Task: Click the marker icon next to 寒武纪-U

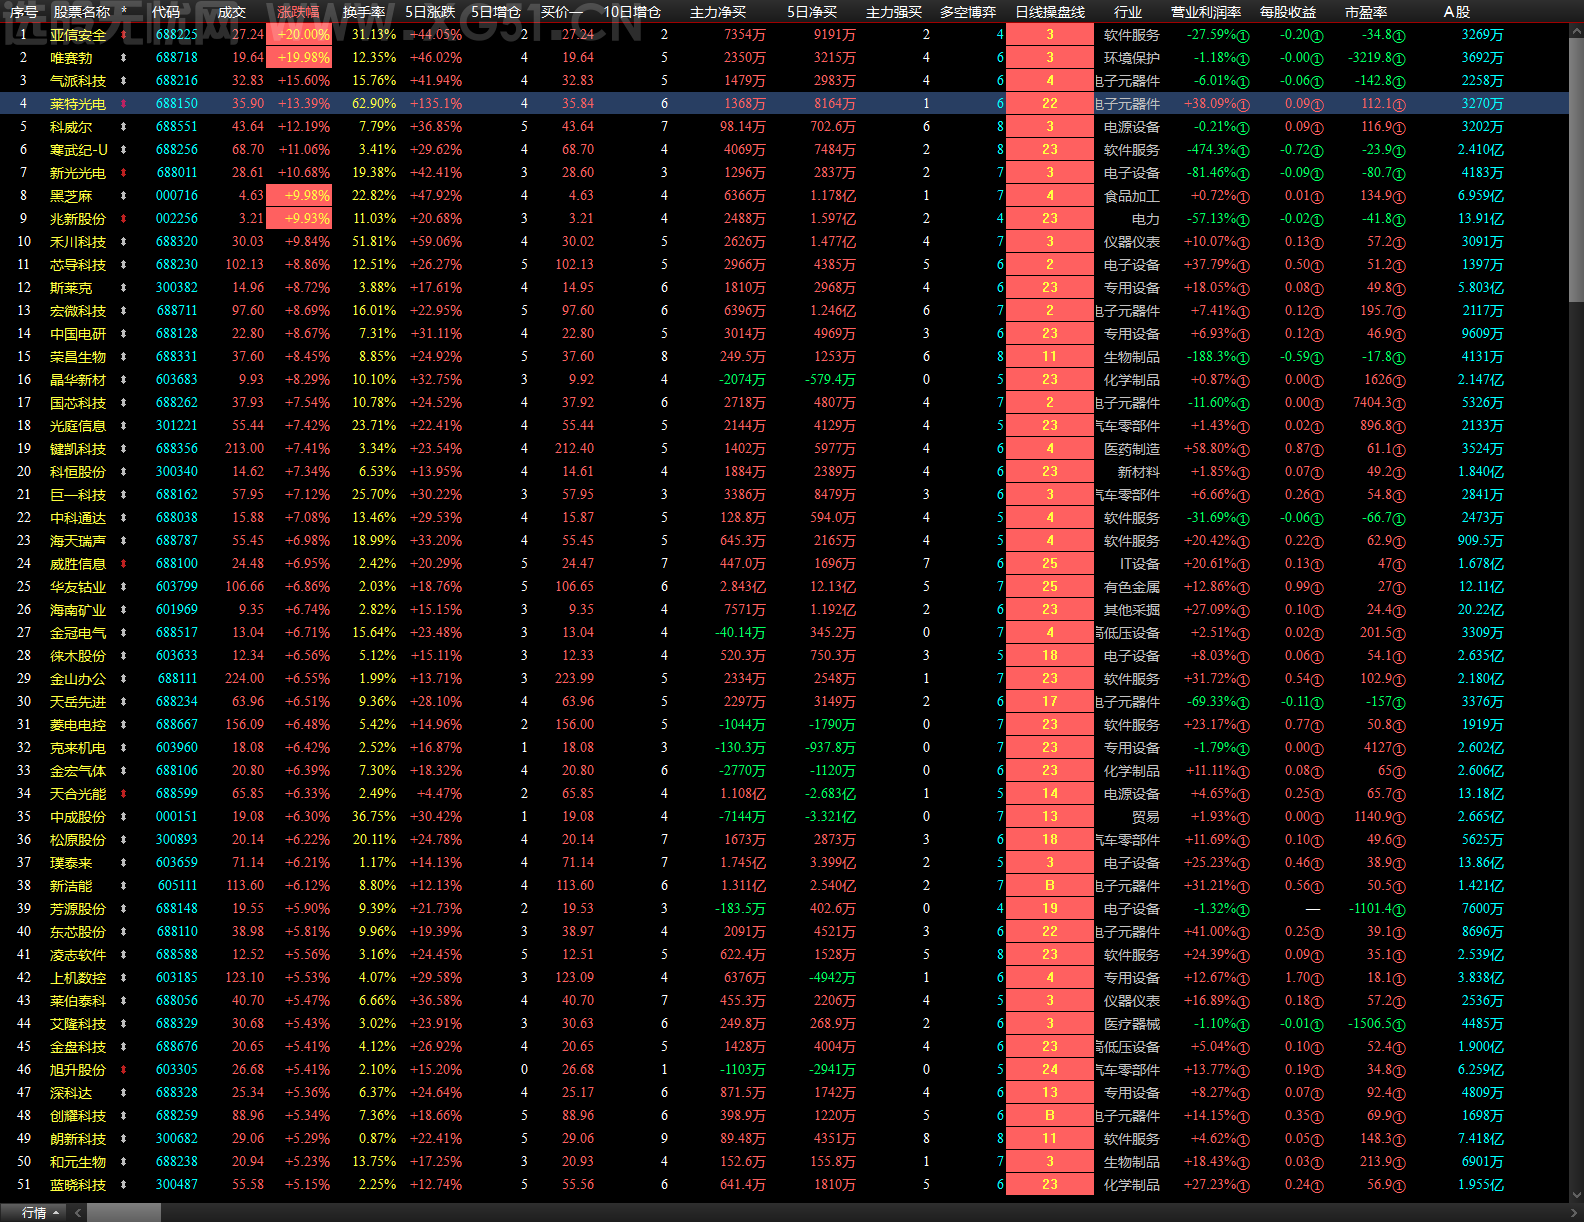Action: click(123, 150)
